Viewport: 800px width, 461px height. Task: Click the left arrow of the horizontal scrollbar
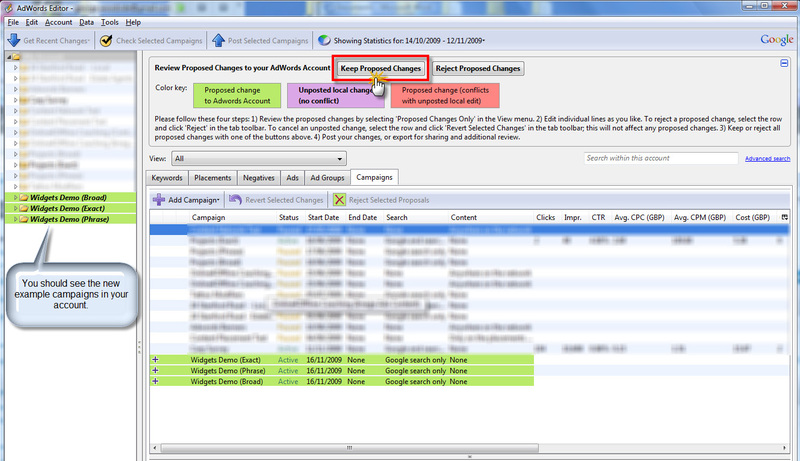(x=155, y=448)
